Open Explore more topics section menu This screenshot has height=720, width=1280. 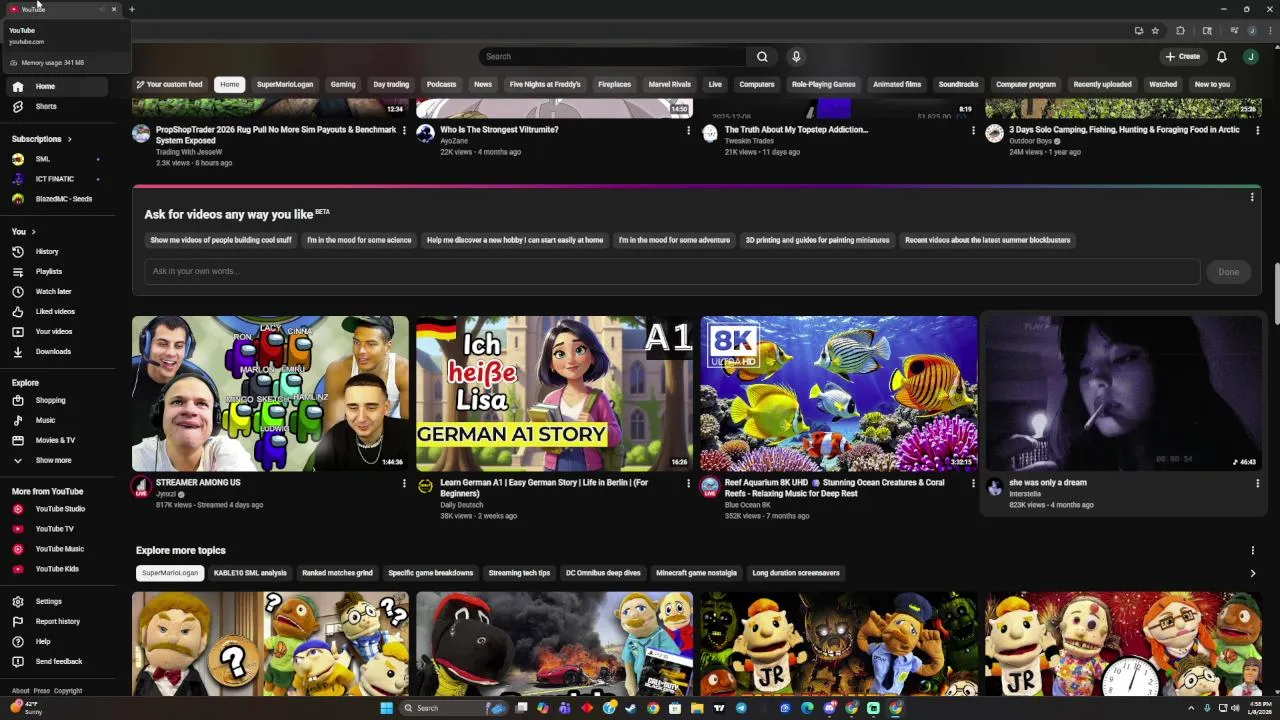[1252, 550]
